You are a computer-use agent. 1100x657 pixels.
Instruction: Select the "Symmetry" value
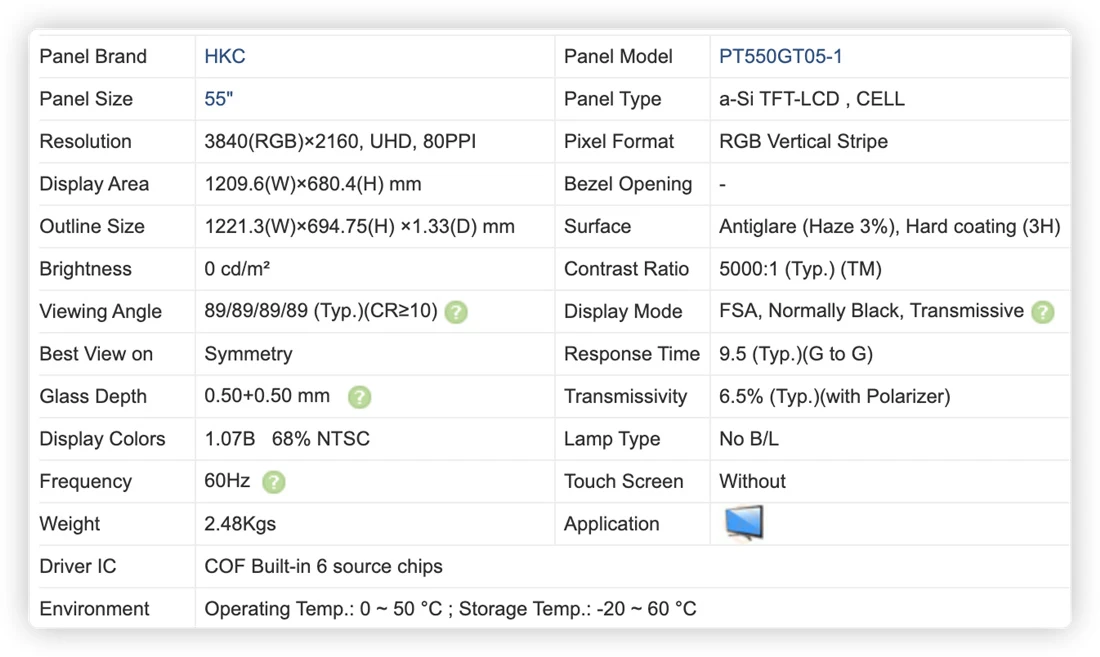click(x=248, y=354)
